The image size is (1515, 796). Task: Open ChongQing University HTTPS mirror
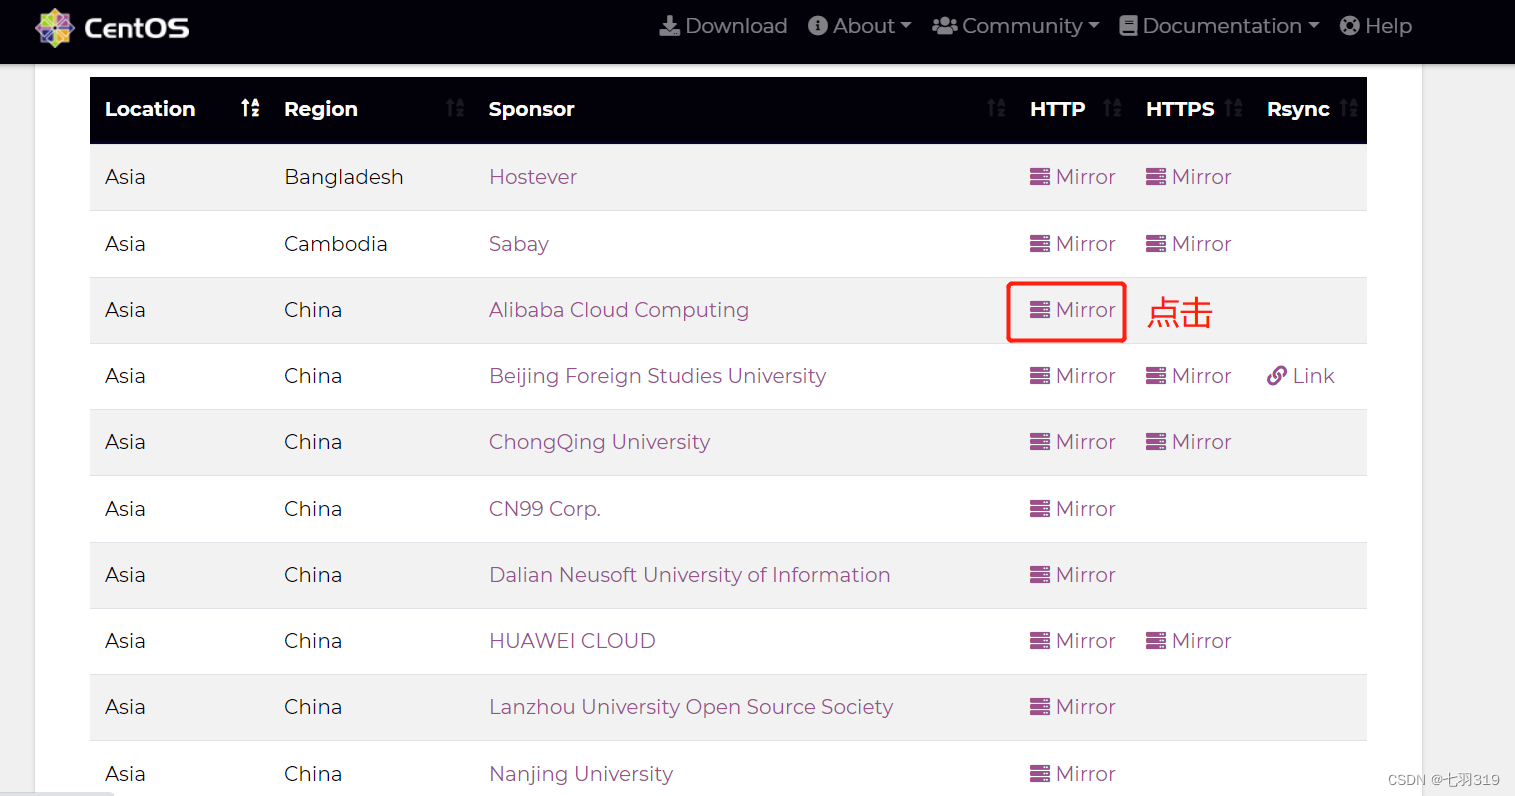(1188, 442)
